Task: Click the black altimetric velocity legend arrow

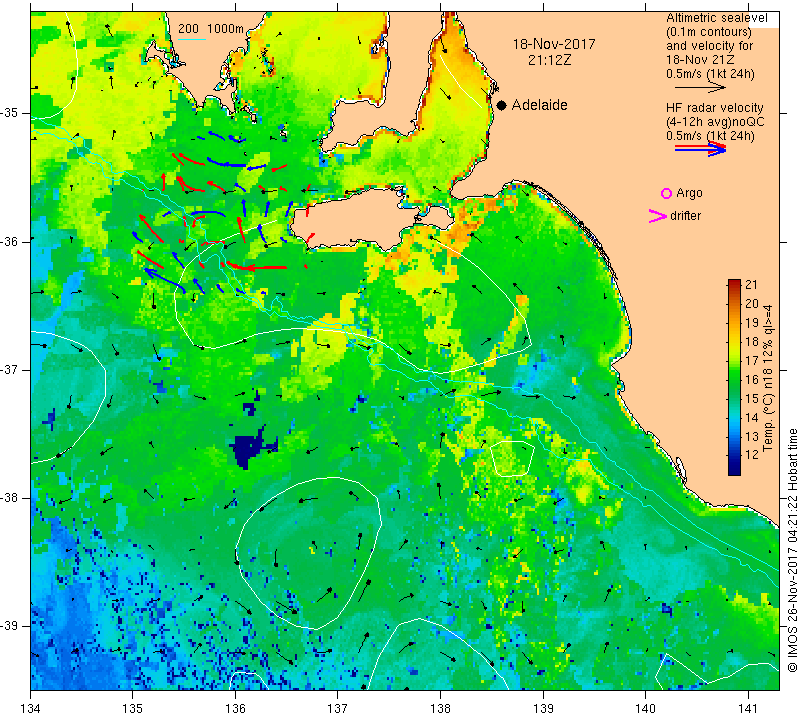Action: tap(699, 88)
